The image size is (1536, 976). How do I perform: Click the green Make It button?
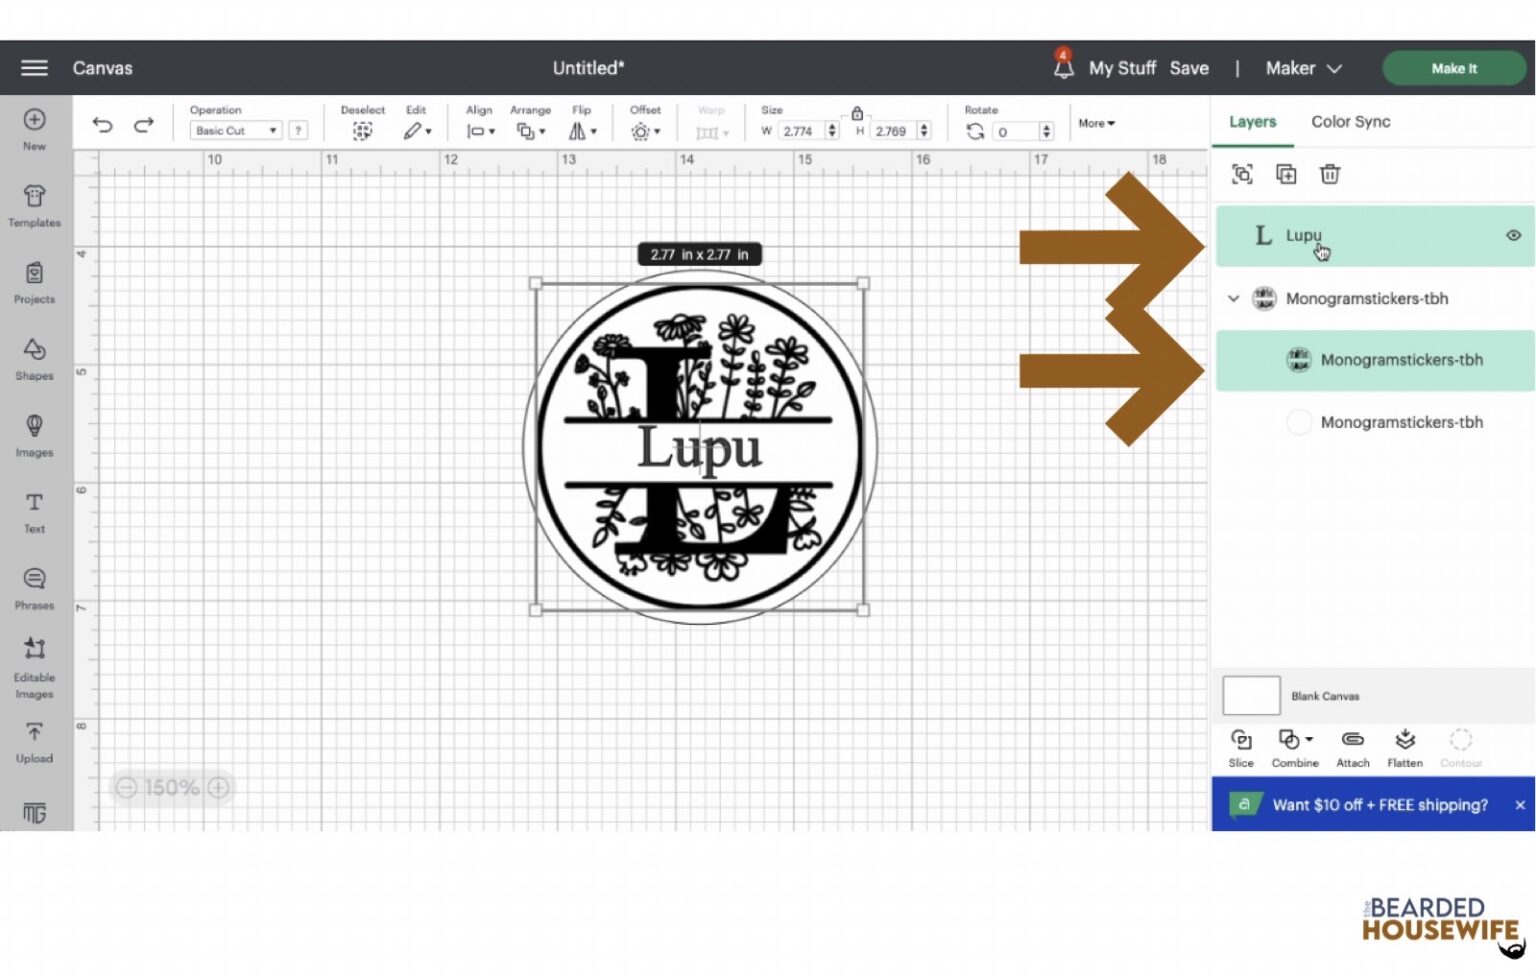click(1454, 68)
